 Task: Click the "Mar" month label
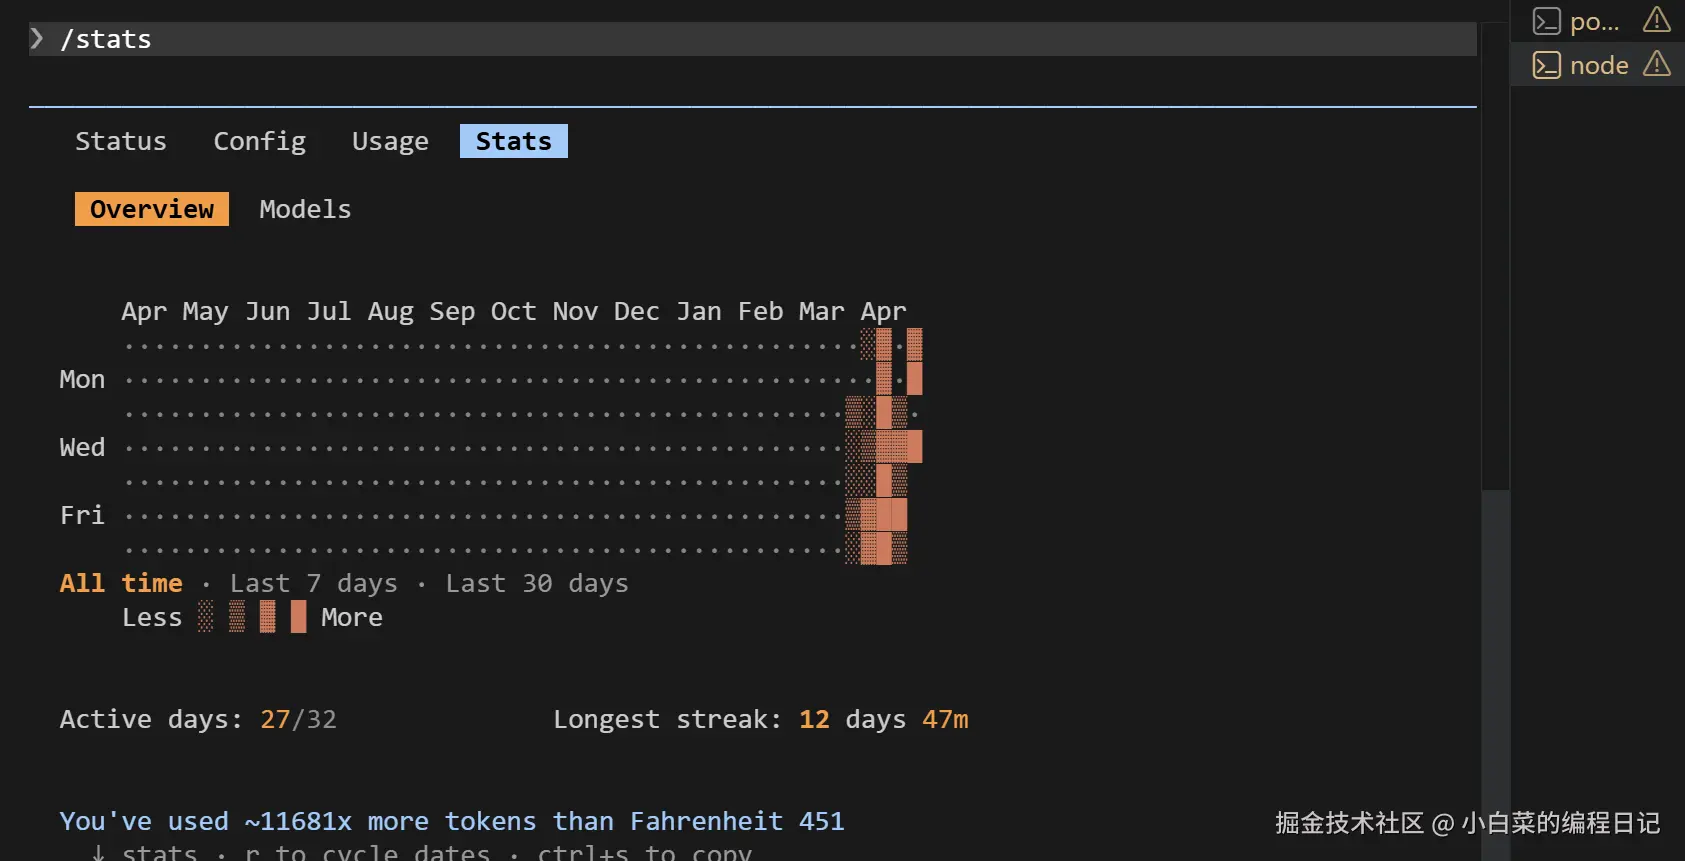coord(822,311)
